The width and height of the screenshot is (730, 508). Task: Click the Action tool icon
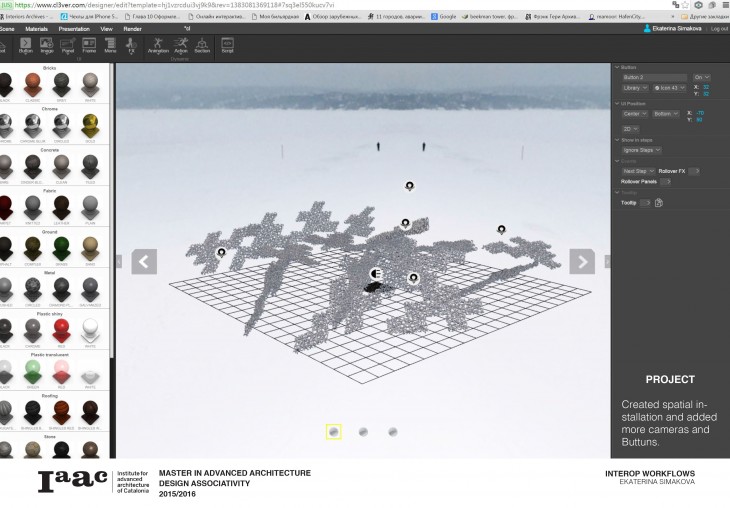[181, 45]
